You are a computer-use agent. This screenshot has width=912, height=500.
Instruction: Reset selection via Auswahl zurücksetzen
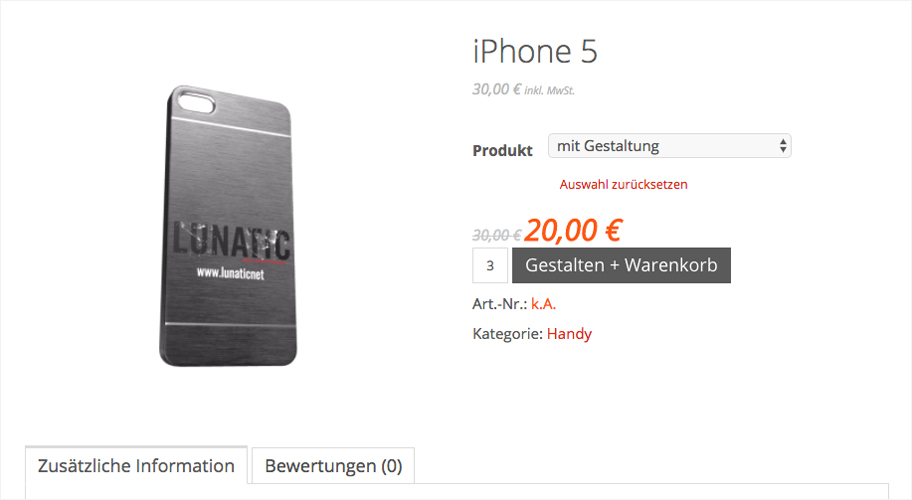click(624, 184)
